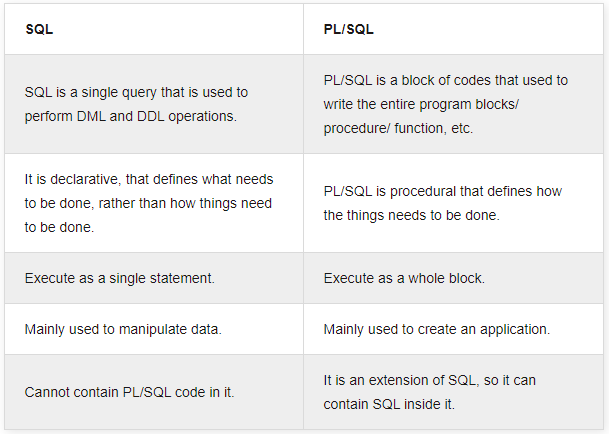The width and height of the screenshot is (609, 434).
Task: Click the line 'be done, rather than how things need'
Action: [149, 203]
